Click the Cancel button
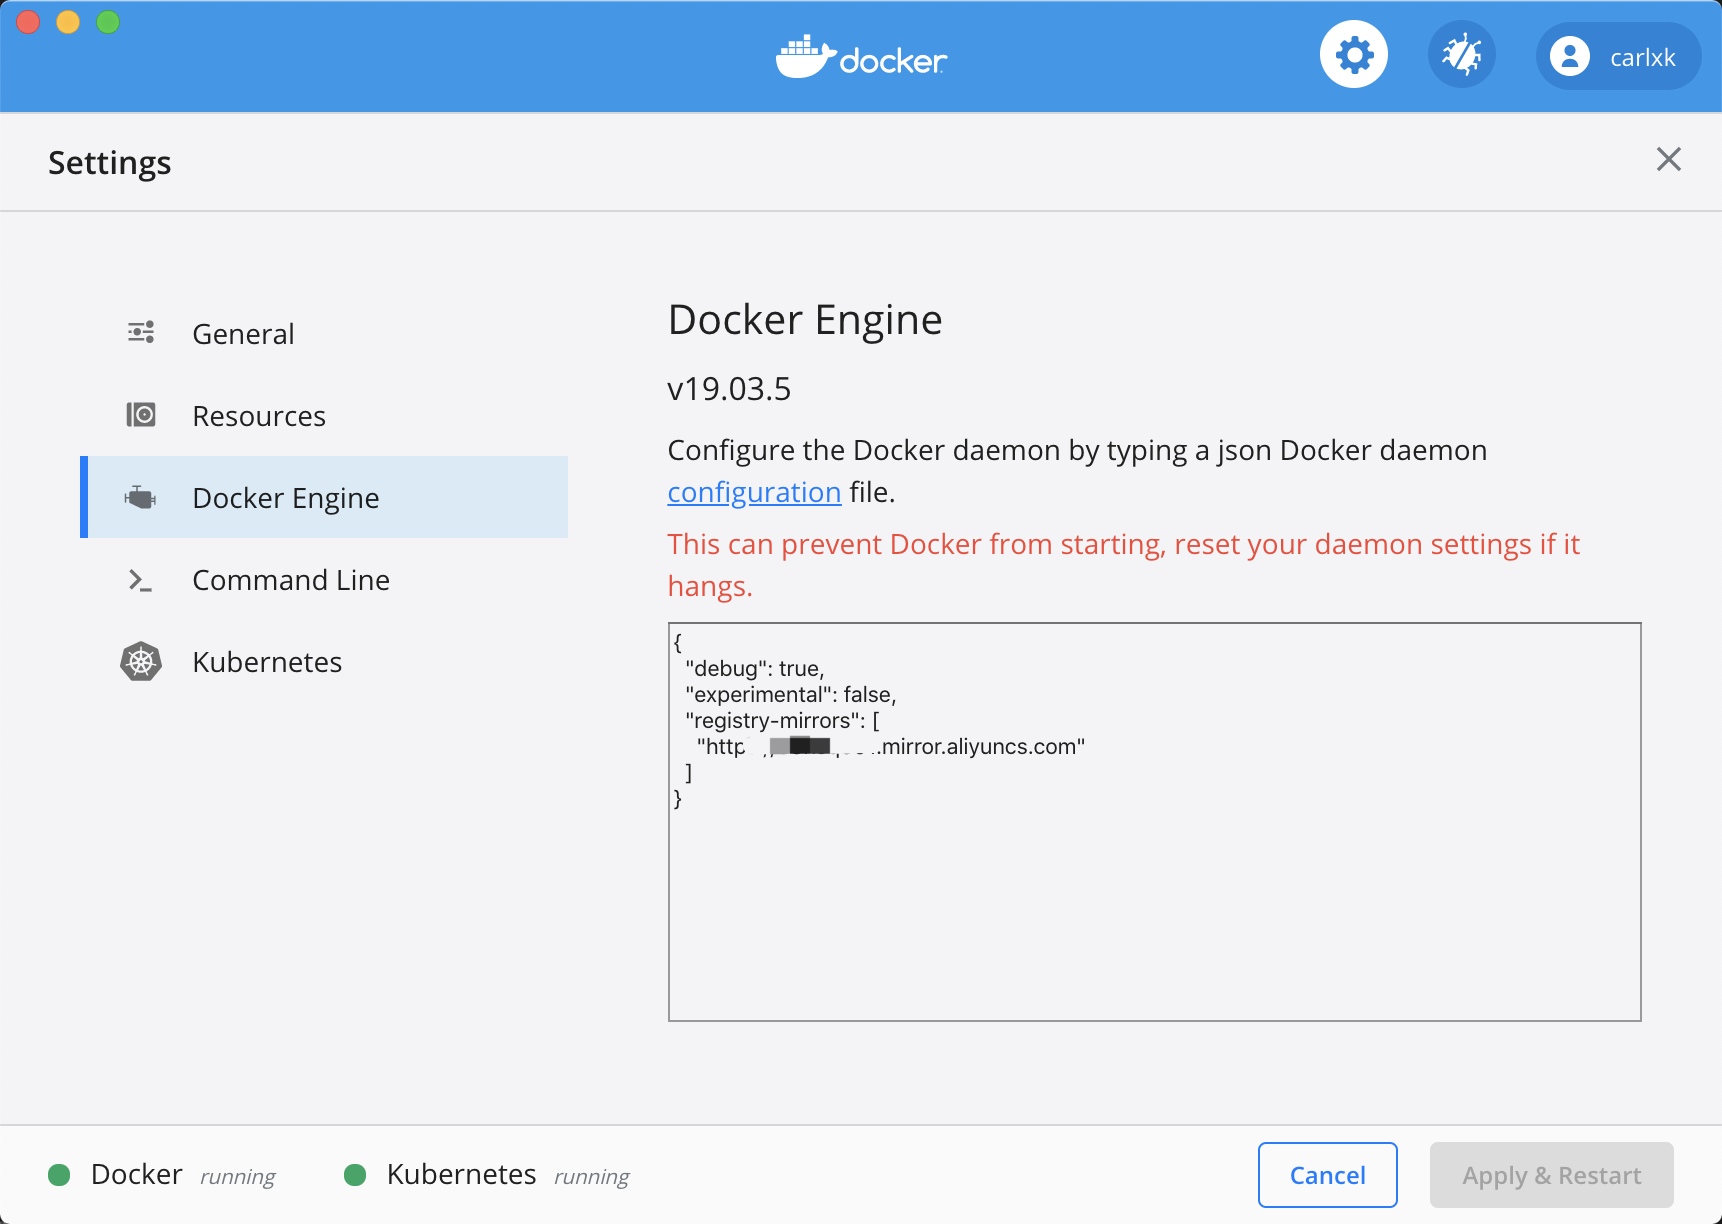 [x=1328, y=1175]
